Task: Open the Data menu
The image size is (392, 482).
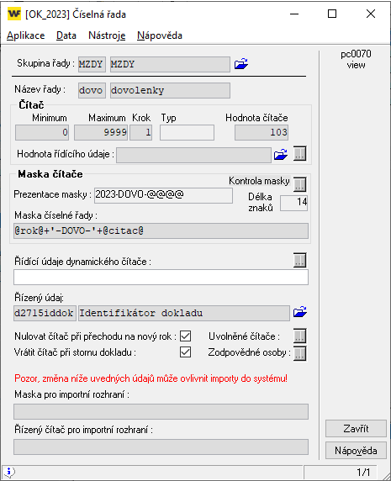Action: [x=66, y=36]
